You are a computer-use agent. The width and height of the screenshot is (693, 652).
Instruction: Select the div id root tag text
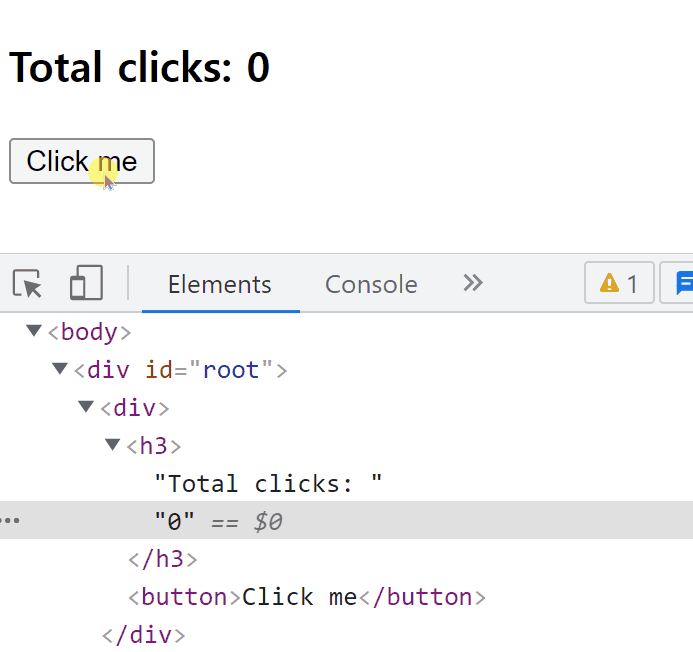click(181, 370)
